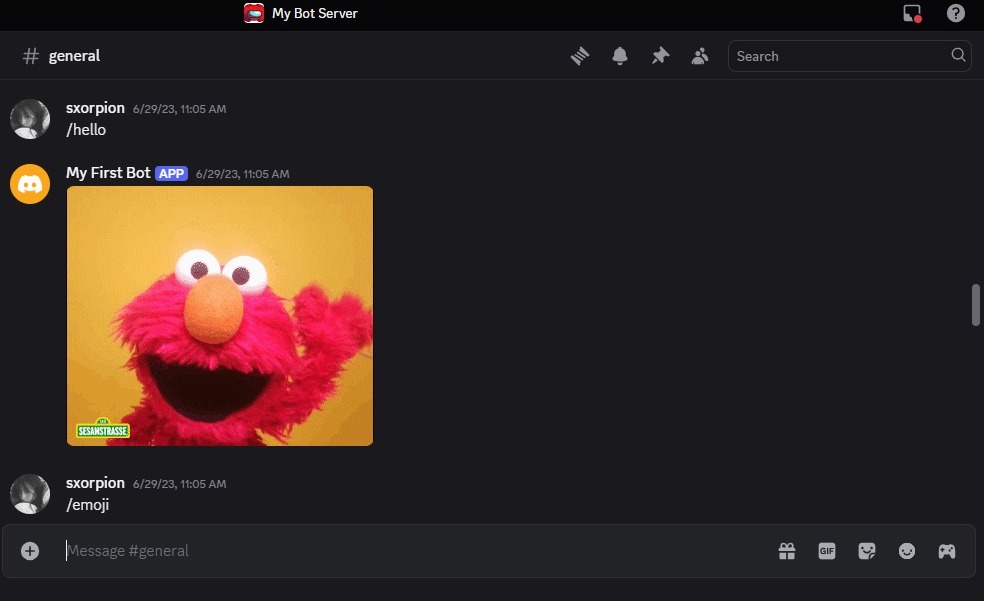Focus the Message #general text box
This screenshot has height=601, width=984.
(x=414, y=551)
